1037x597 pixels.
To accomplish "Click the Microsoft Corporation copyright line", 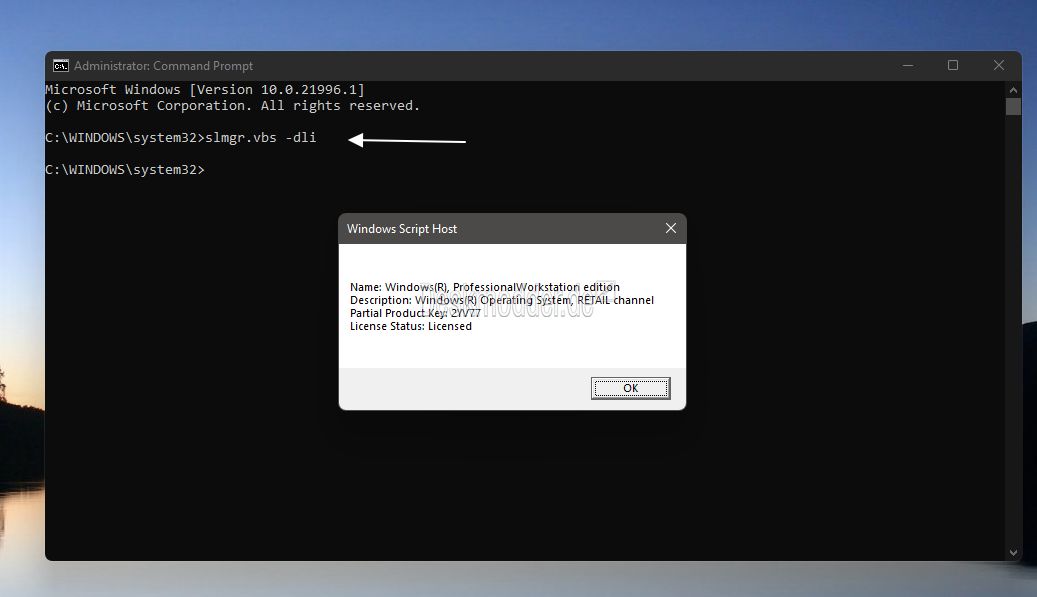I will click(233, 106).
